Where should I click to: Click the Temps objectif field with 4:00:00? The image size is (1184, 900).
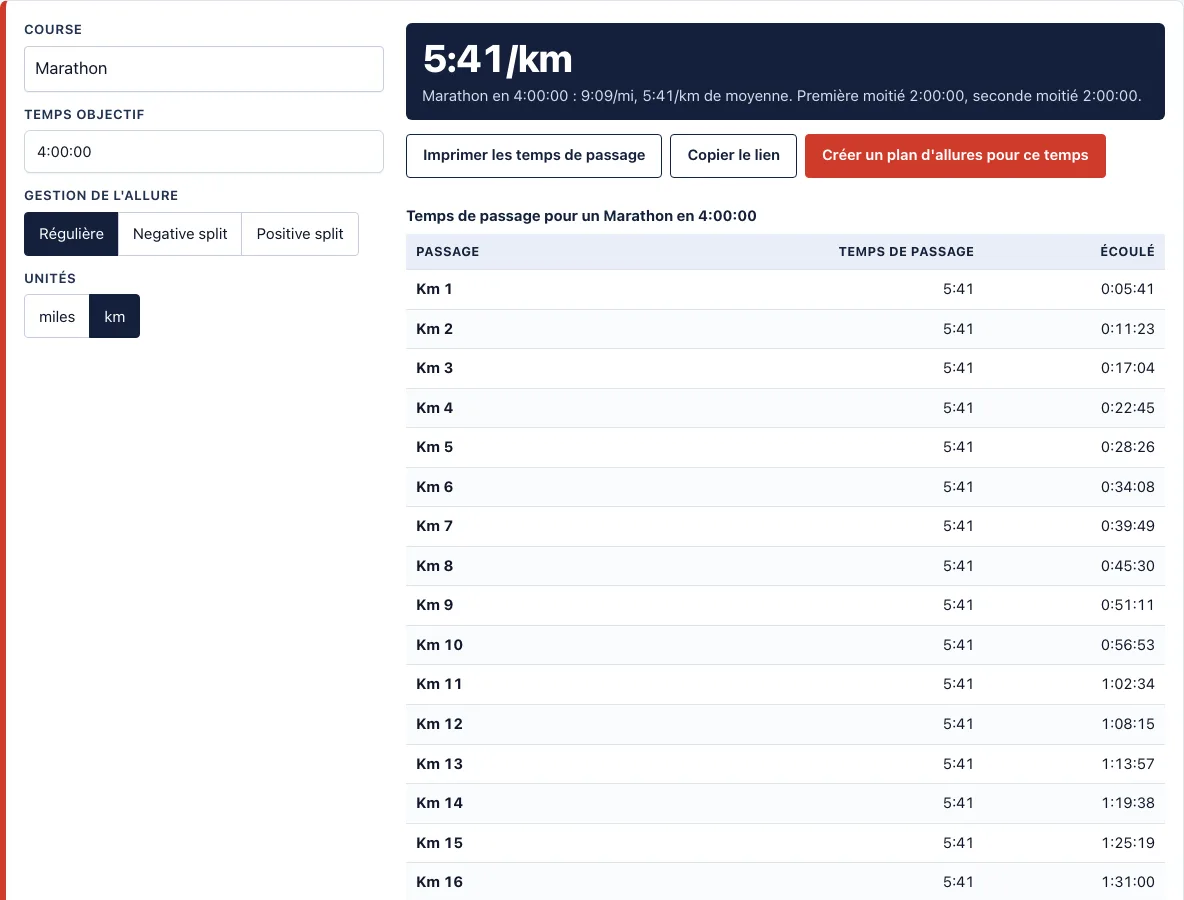tap(204, 152)
